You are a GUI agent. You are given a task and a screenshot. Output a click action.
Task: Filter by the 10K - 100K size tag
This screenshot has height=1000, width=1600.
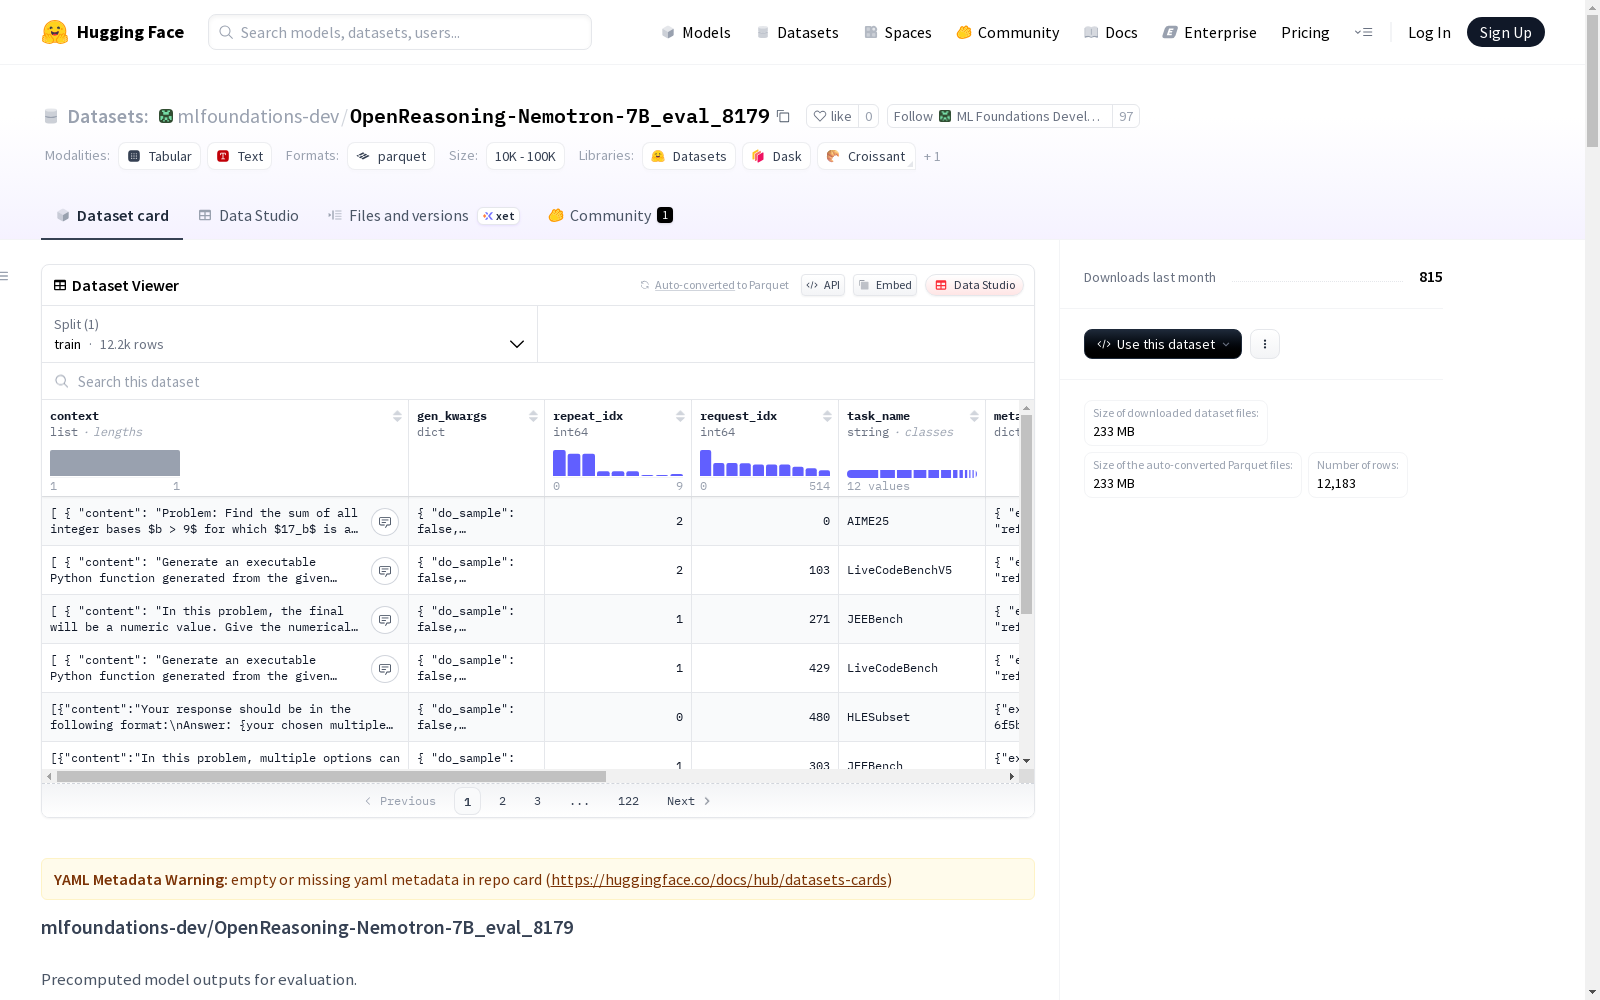(x=525, y=157)
